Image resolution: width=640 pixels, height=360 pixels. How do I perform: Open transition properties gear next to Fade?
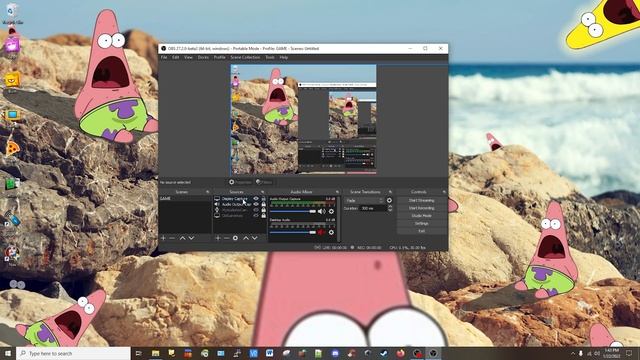pos(389,200)
